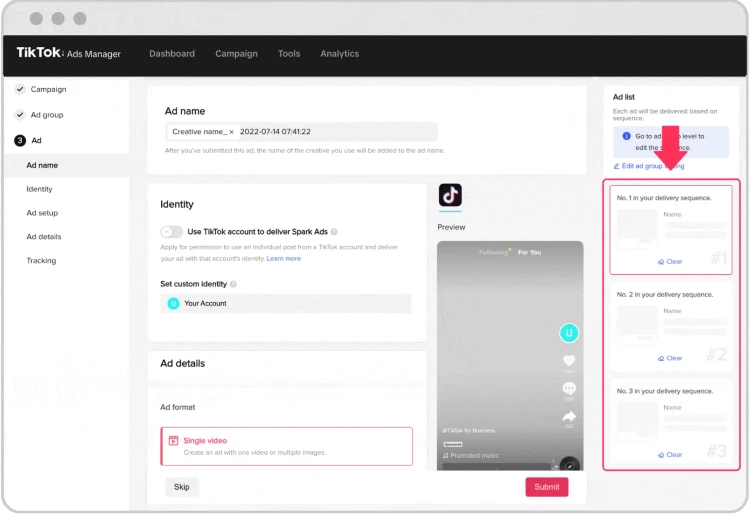Image resolution: width=750 pixels, height=515 pixels.
Task: Open the Tools menu
Action: [289, 54]
